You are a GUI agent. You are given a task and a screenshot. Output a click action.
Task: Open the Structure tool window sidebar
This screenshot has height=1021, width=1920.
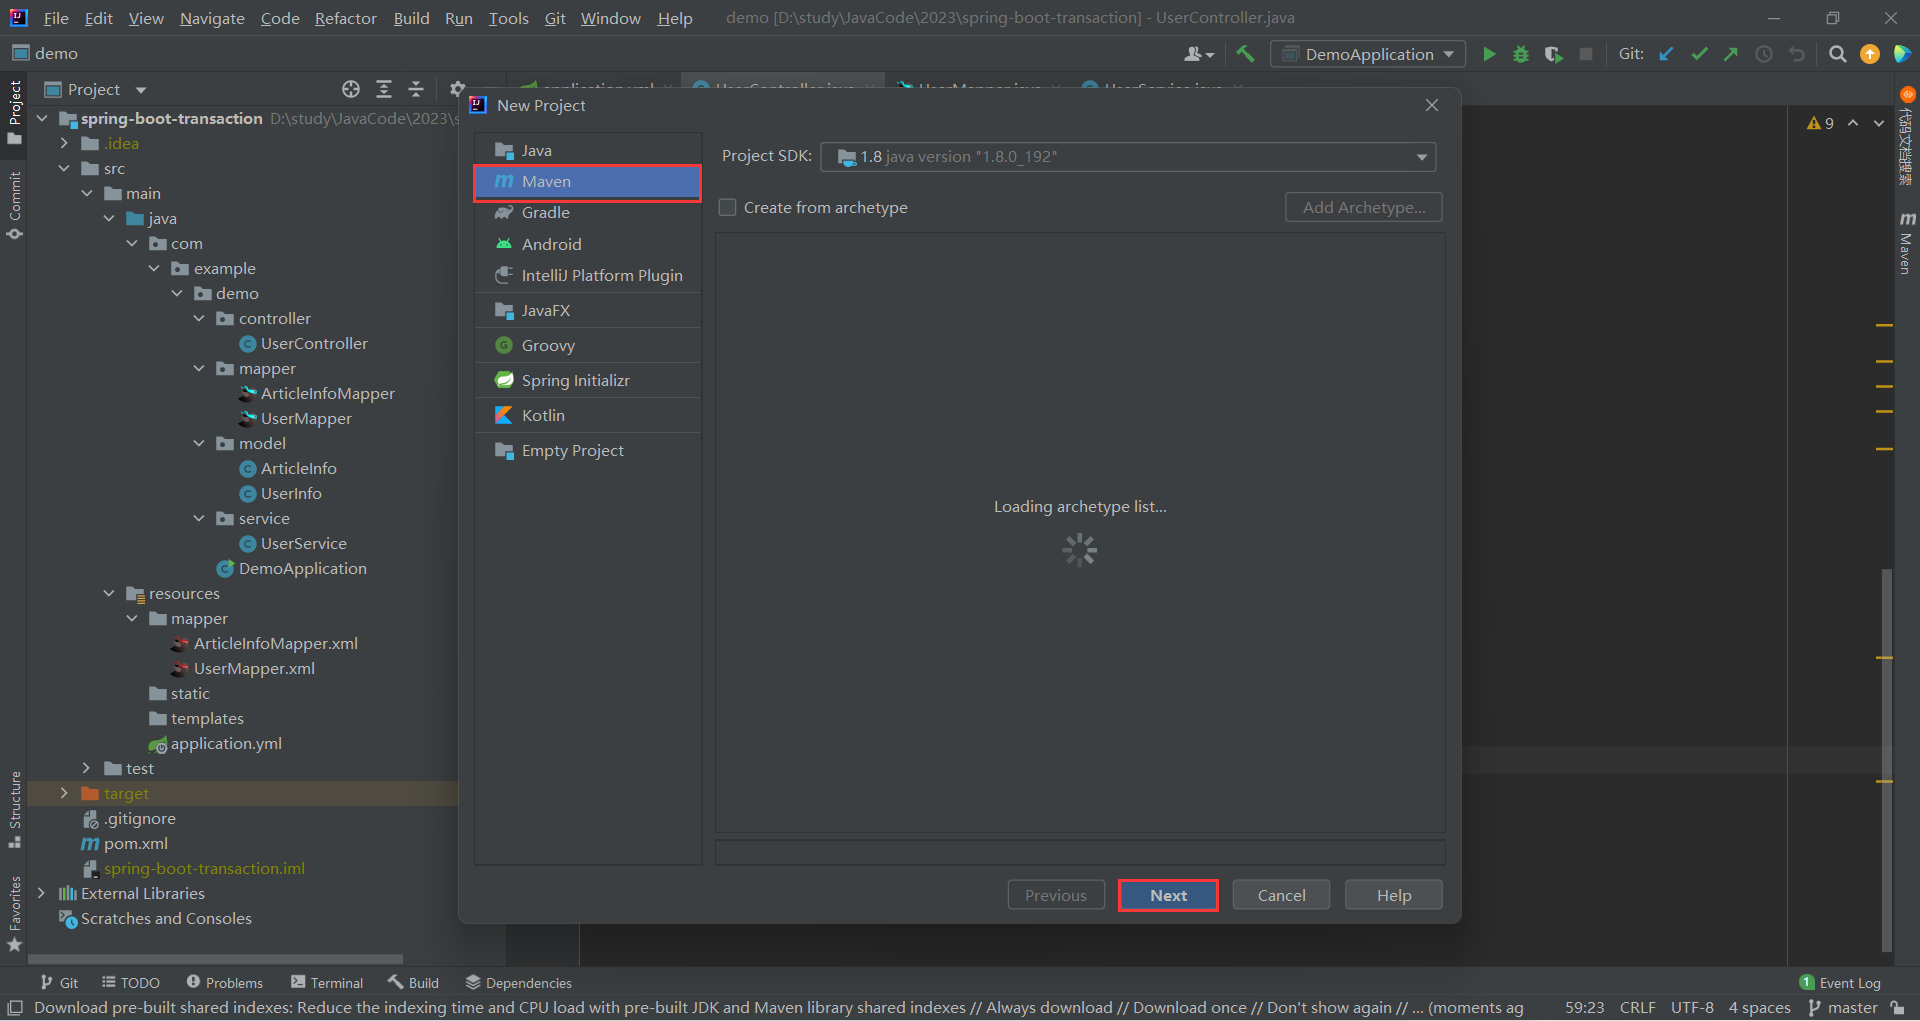pos(14,809)
